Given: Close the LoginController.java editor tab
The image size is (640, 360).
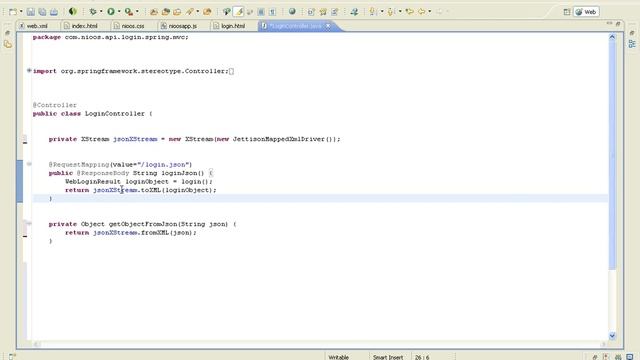Looking at the screenshot, I should coord(328,26).
